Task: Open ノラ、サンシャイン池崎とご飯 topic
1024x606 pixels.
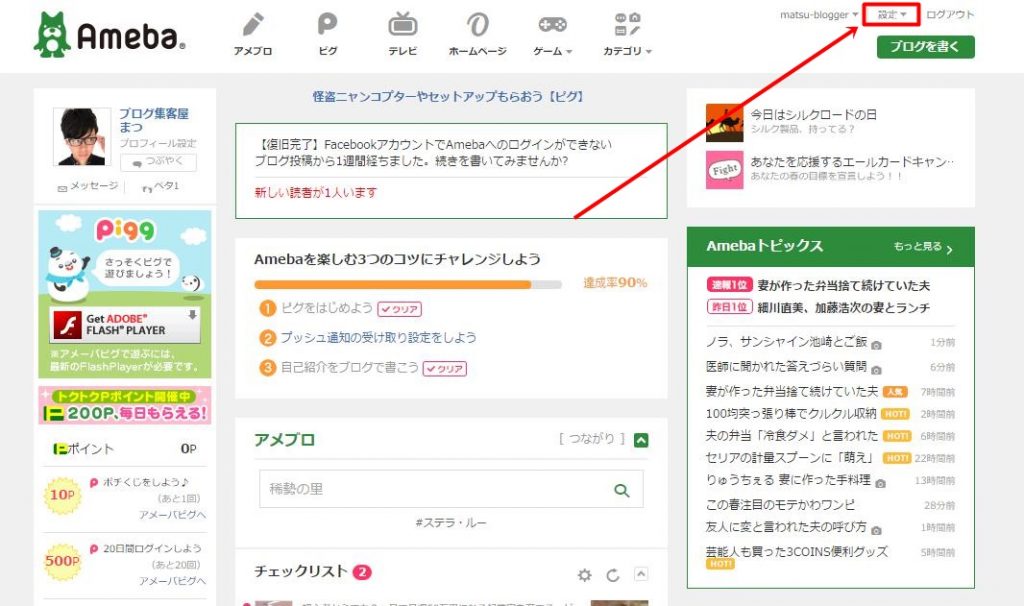Action: pyautogui.click(x=786, y=342)
